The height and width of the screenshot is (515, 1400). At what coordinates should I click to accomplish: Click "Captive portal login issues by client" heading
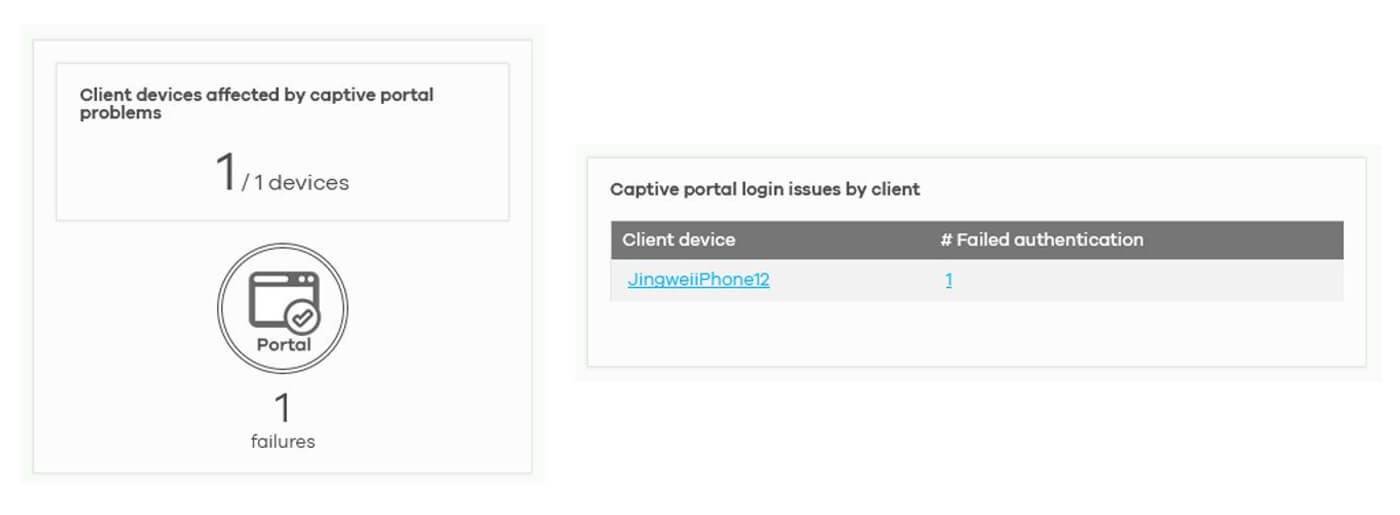click(765, 189)
